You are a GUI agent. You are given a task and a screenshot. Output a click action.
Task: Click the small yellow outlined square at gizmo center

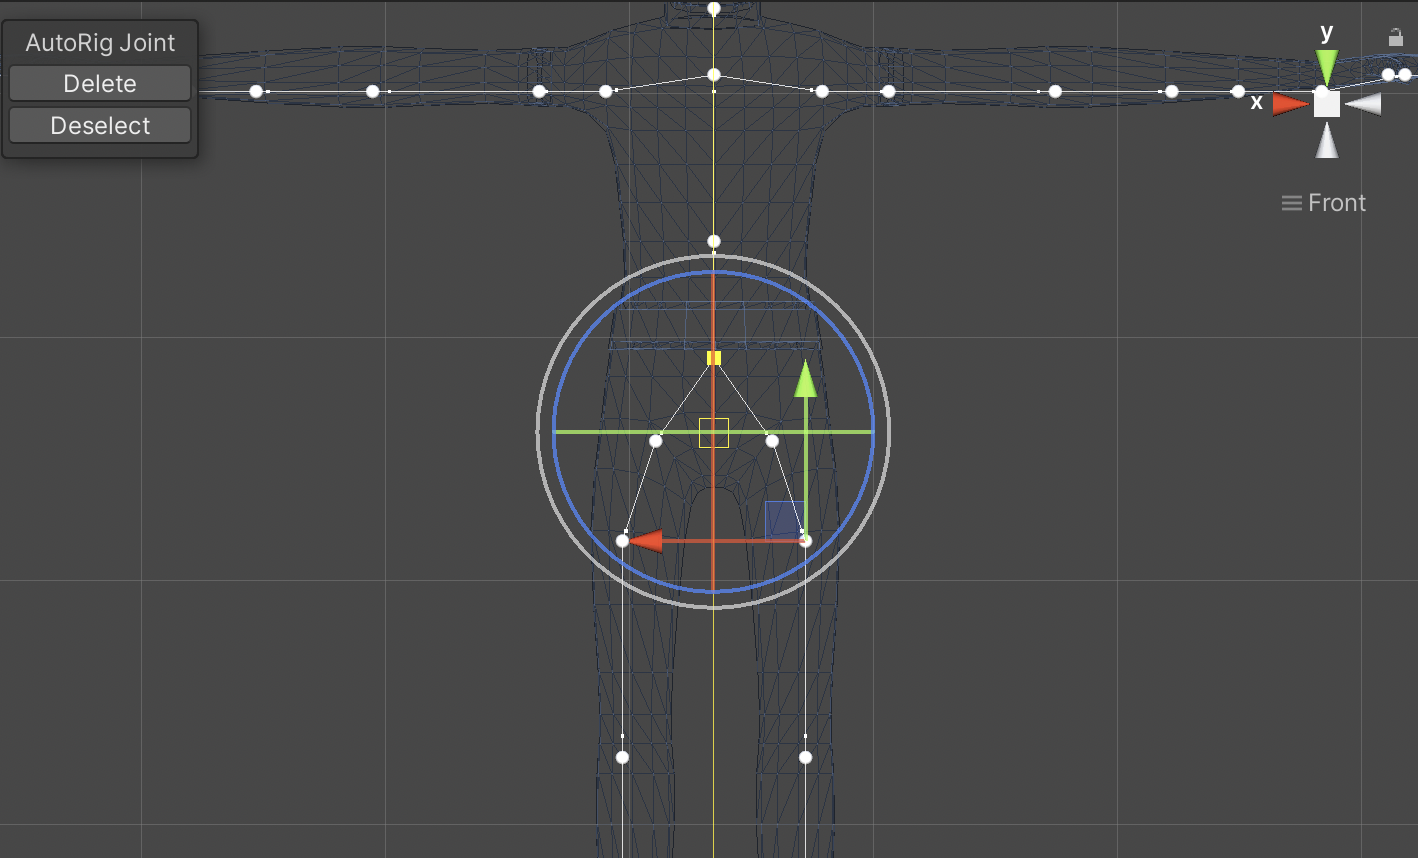(x=714, y=433)
